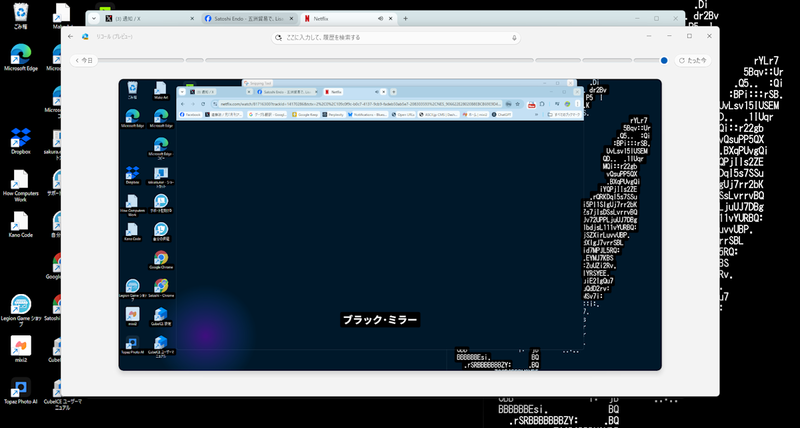Select the Satoshi Chrome profile desktop shortcut

53,308
